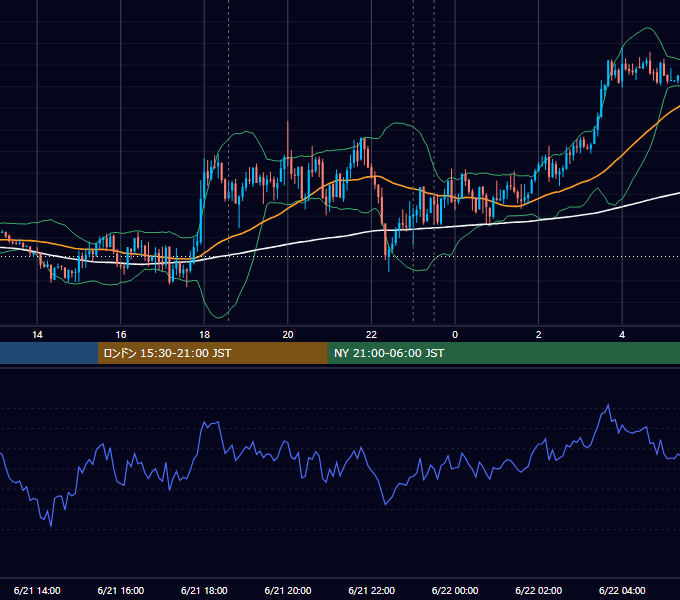680x600 pixels.
Task: Click the ロンドン 15:30-21:00 JST session bar
Action: click(212, 353)
